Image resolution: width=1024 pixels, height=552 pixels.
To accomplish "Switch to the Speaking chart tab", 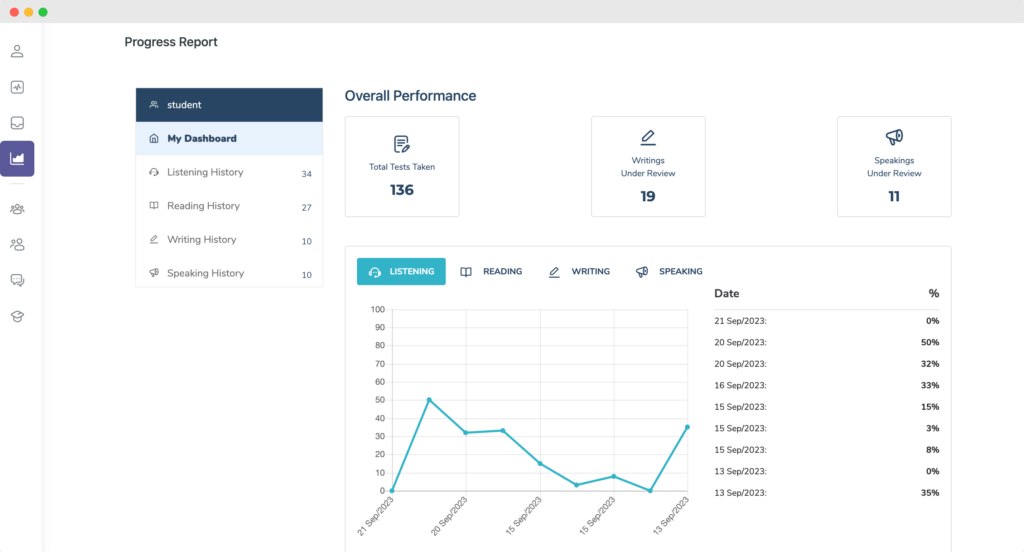I will pyautogui.click(x=669, y=271).
